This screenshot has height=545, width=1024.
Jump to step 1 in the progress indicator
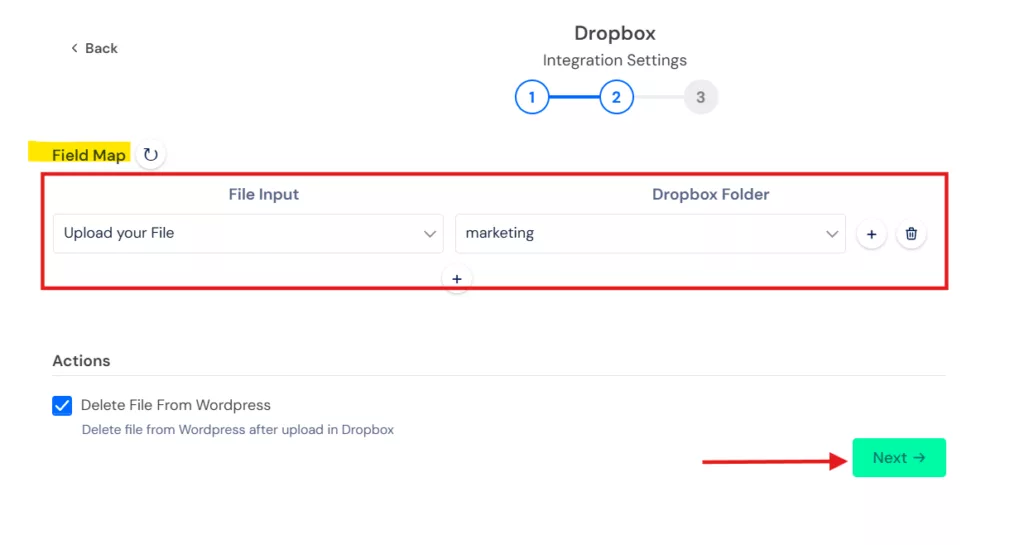pos(532,97)
